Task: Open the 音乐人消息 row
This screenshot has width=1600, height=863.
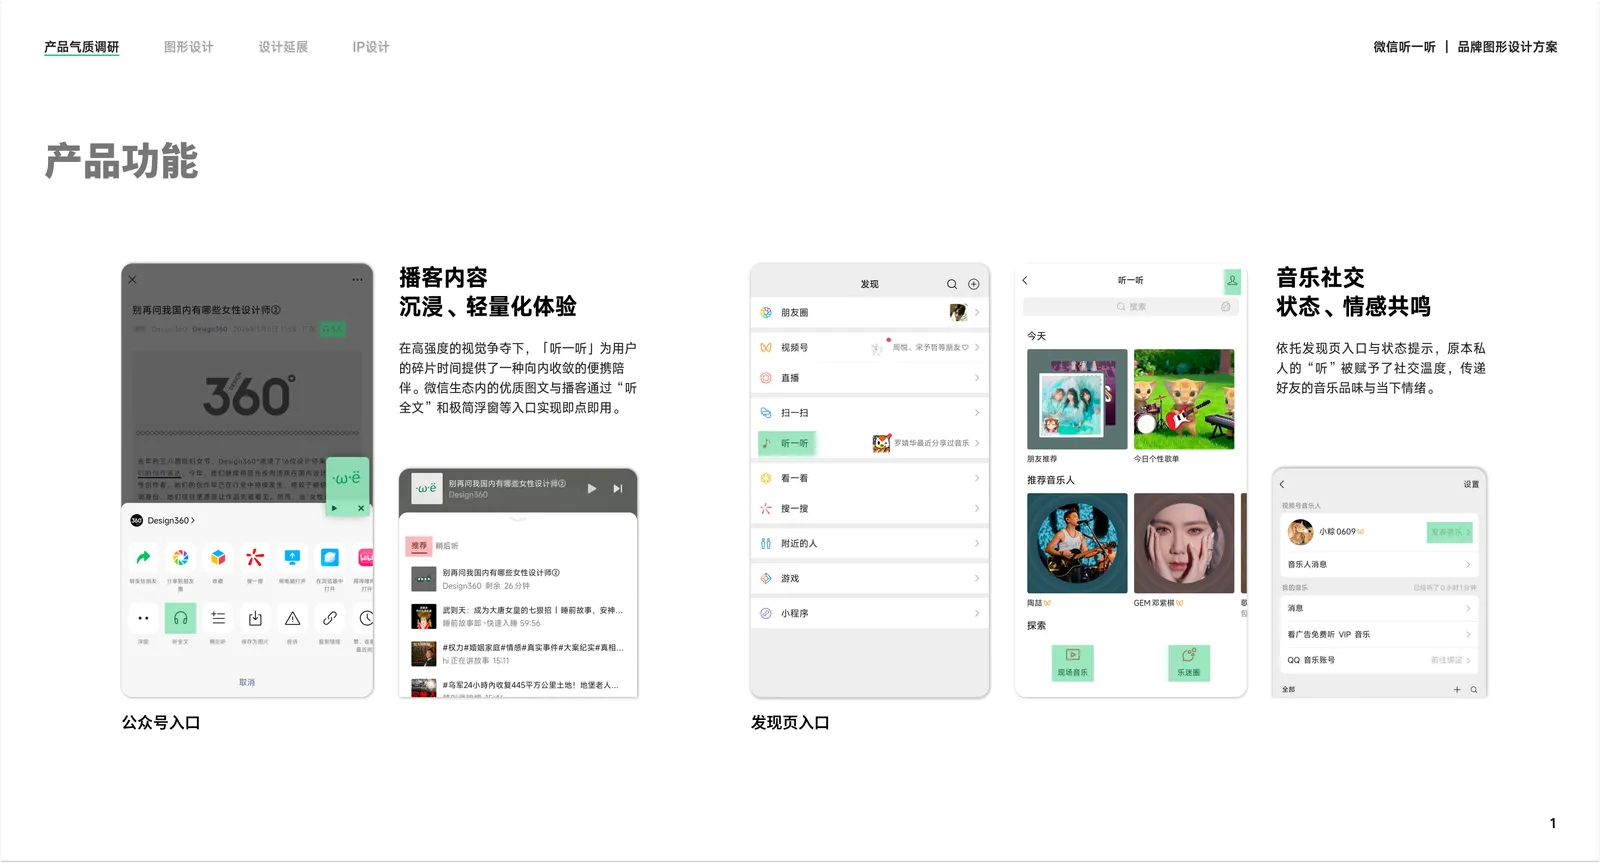Action: [1379, 565]
